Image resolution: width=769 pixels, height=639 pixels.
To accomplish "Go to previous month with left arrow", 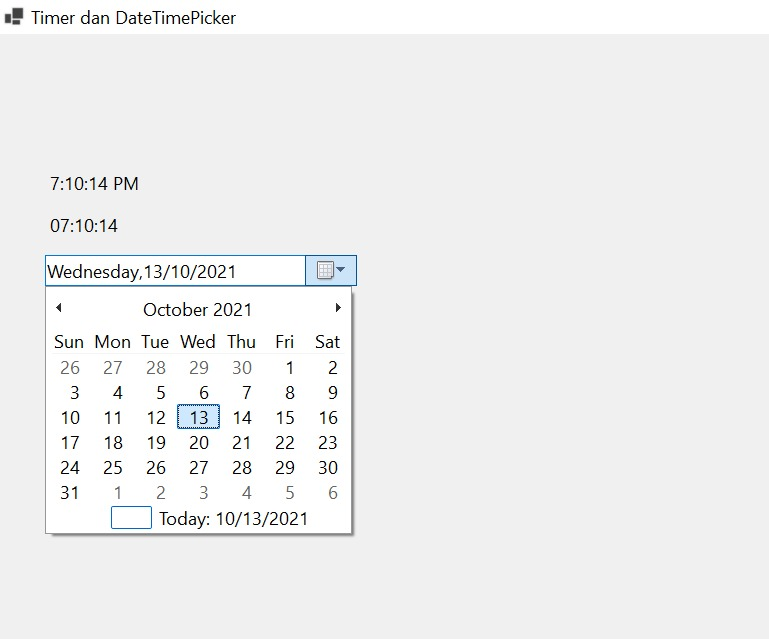I will [x=59, y=308].
